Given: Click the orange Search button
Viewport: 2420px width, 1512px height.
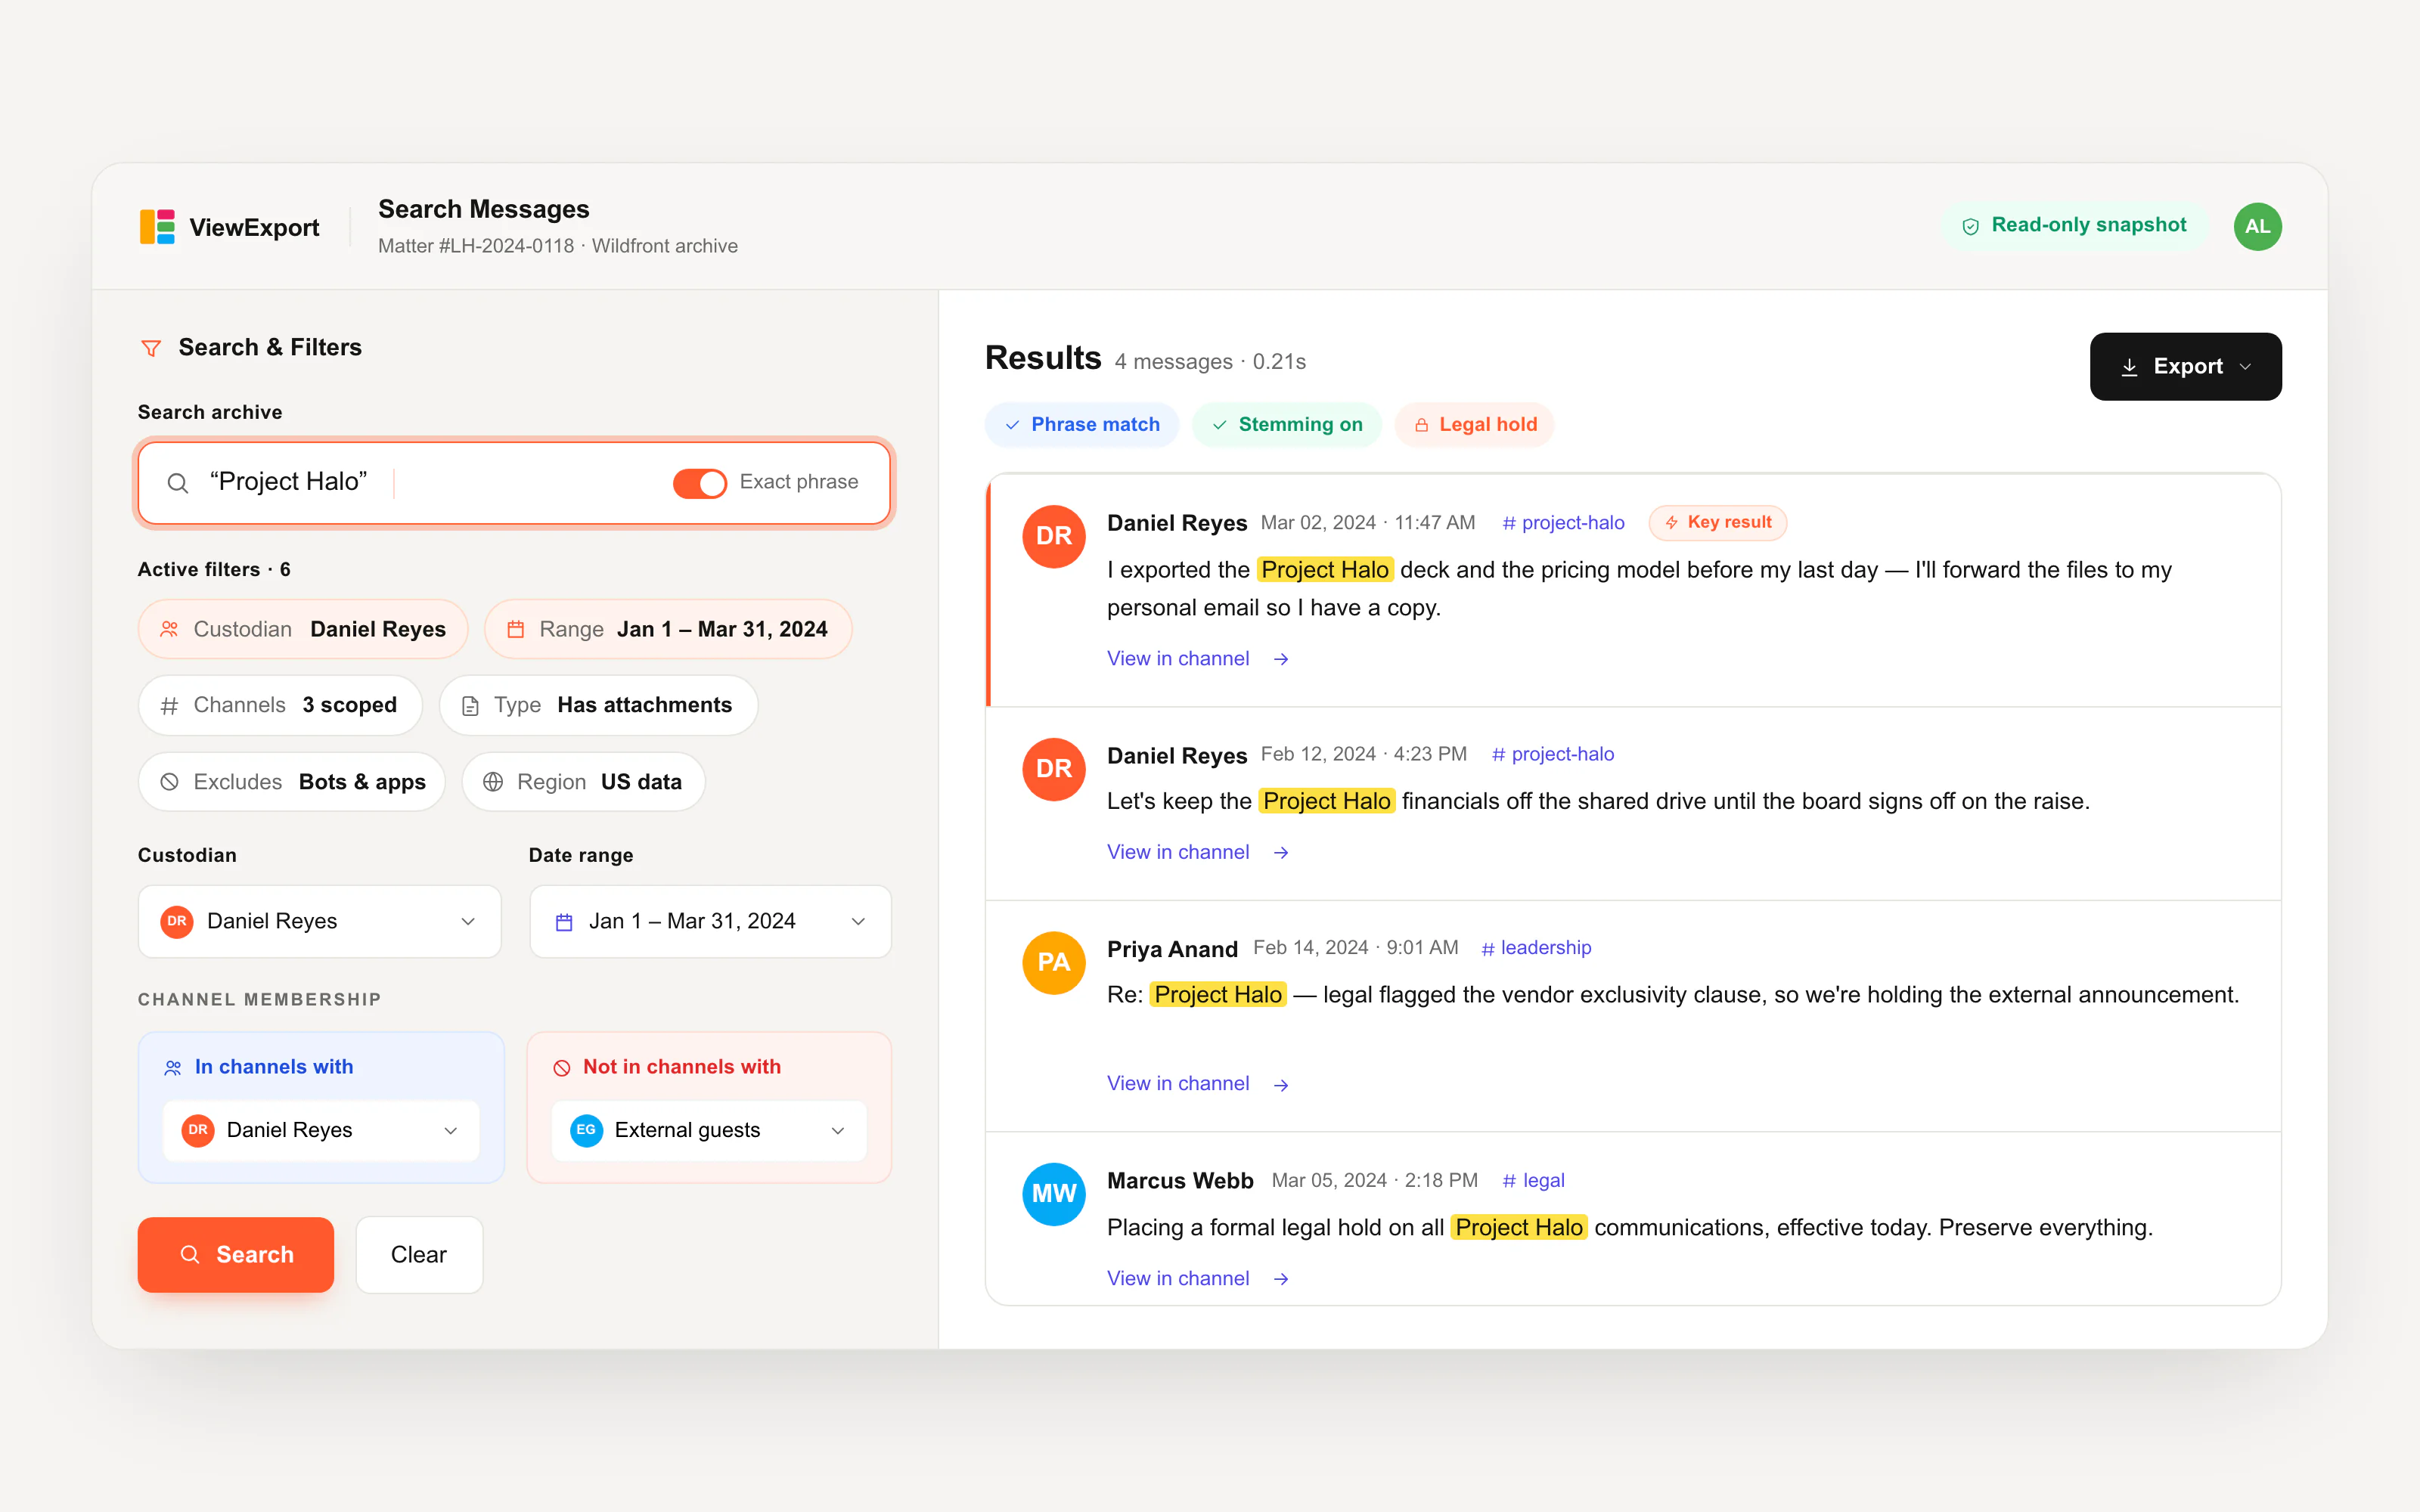Looking at the screenshot, I should pyautogui.click(x=236, y=1255).
